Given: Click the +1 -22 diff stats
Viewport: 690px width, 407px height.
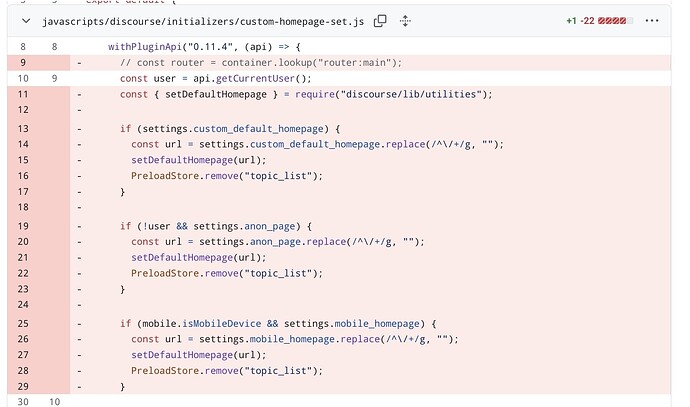Looking at the screenshot, I should (x=580, y=21).
